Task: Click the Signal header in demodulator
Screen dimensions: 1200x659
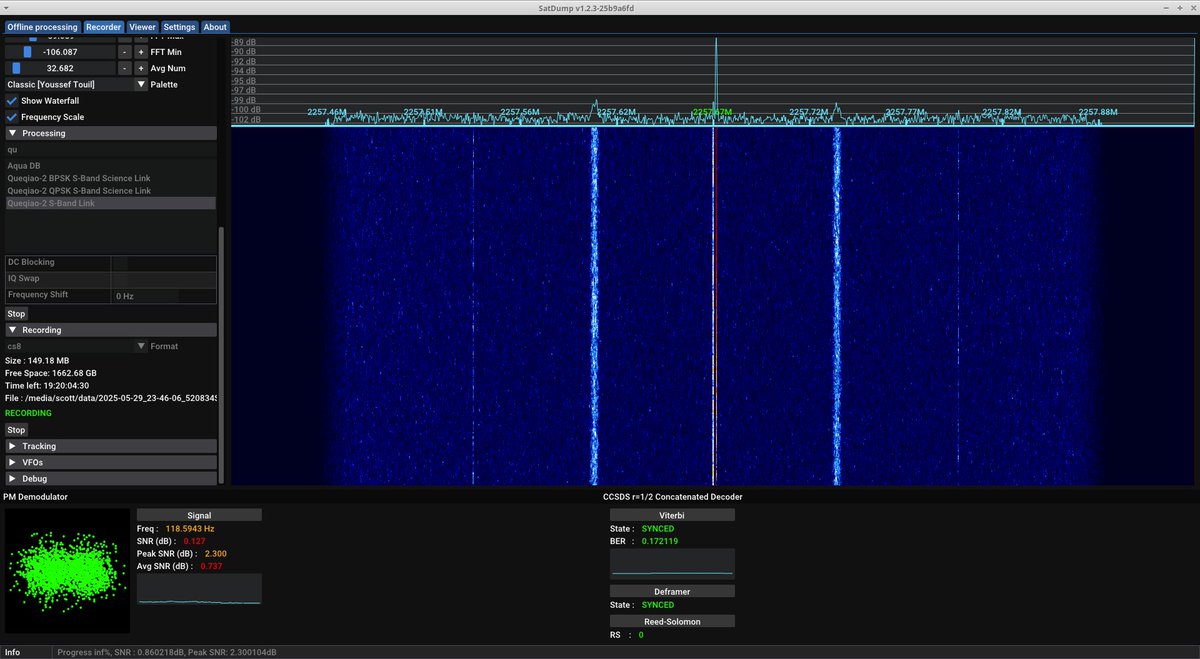Action: pyautogui.click(x=199, y=515)
